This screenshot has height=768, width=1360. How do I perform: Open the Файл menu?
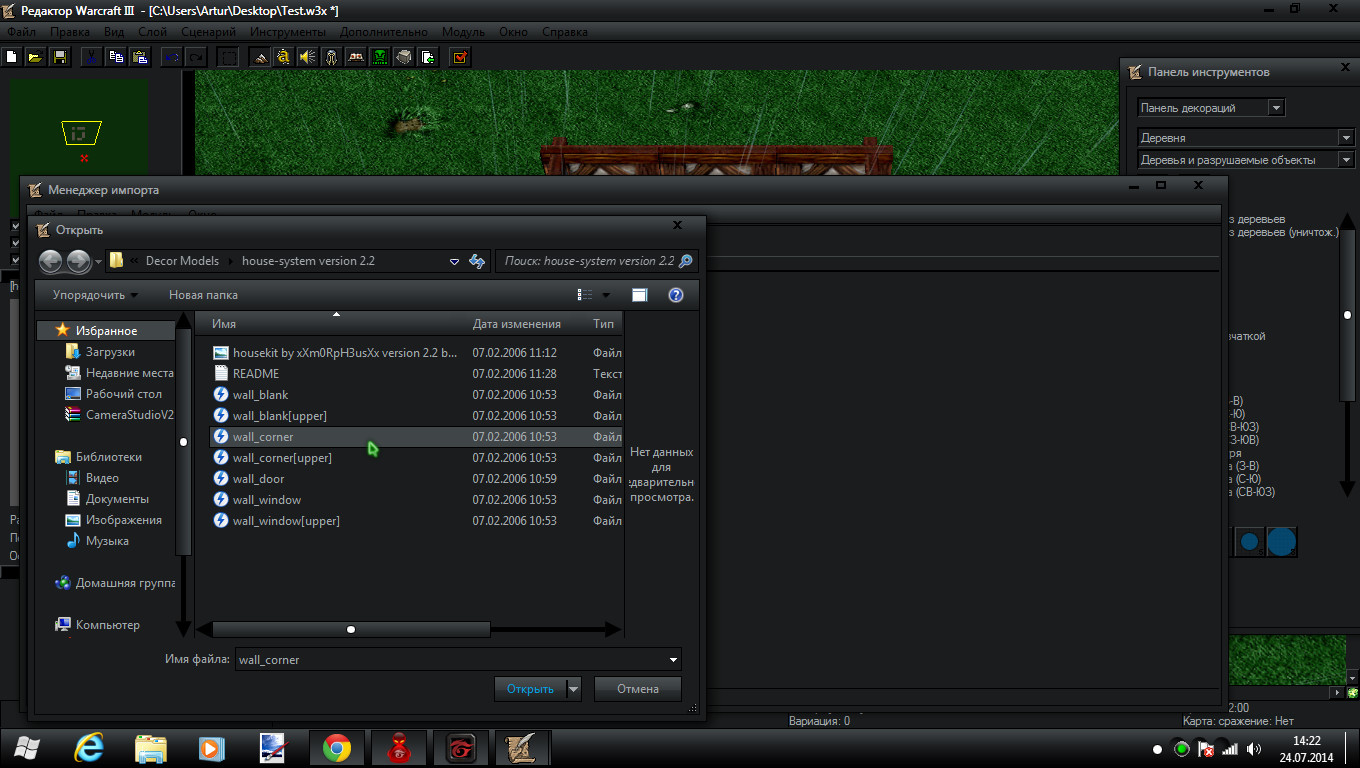click(21, 32)
